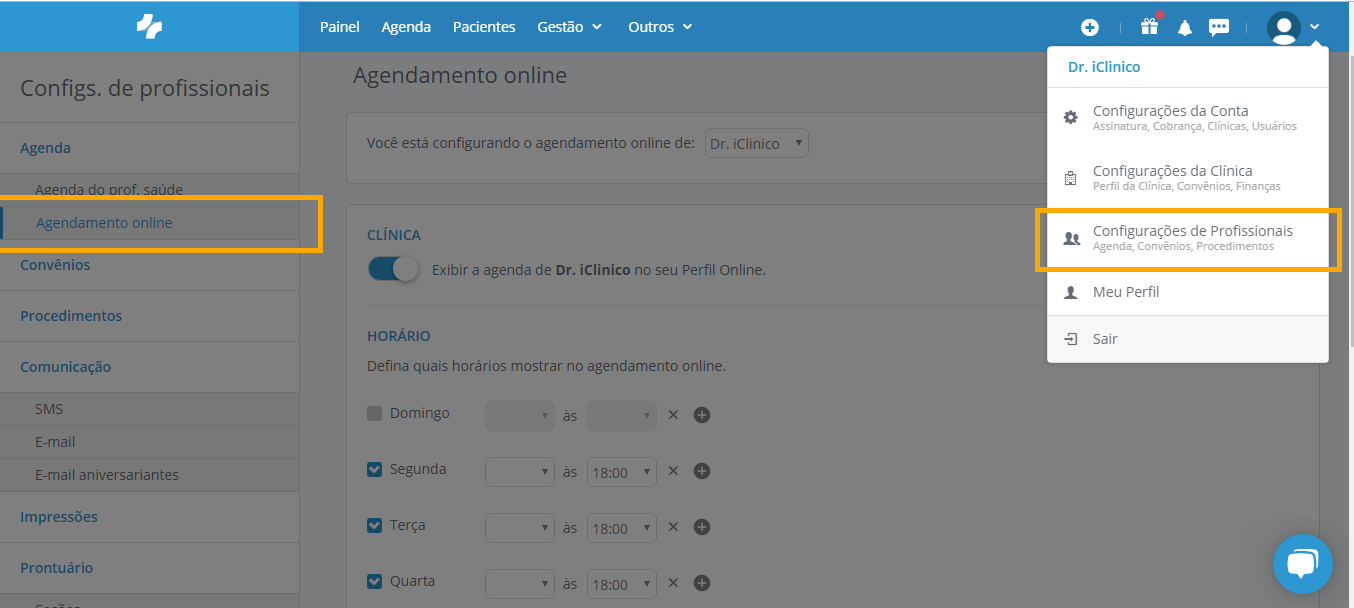Open Segunda start time dropdown

(520, 471)
